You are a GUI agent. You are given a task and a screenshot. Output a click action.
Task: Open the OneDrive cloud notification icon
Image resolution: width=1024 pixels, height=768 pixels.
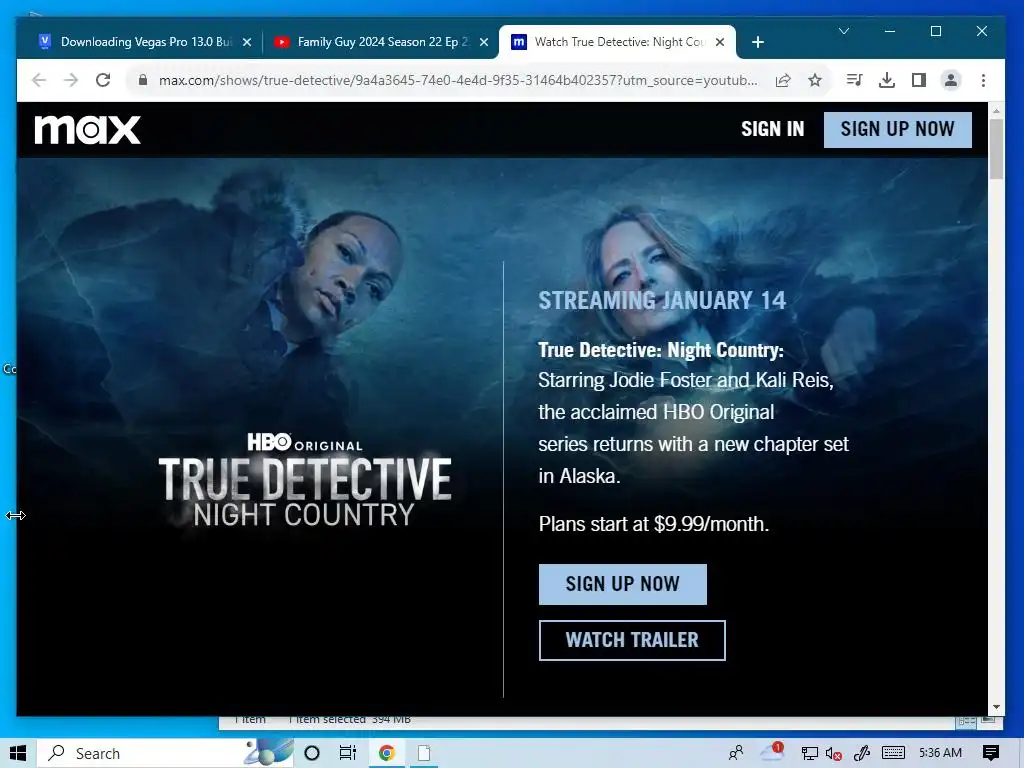pyautogui.click(x=771, y=752)
